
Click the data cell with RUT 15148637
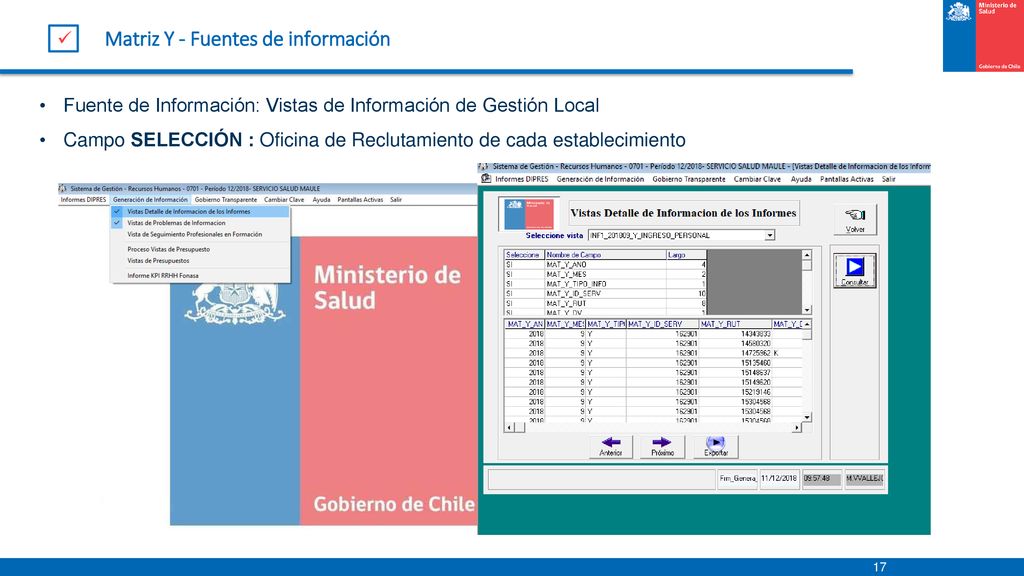735,373
